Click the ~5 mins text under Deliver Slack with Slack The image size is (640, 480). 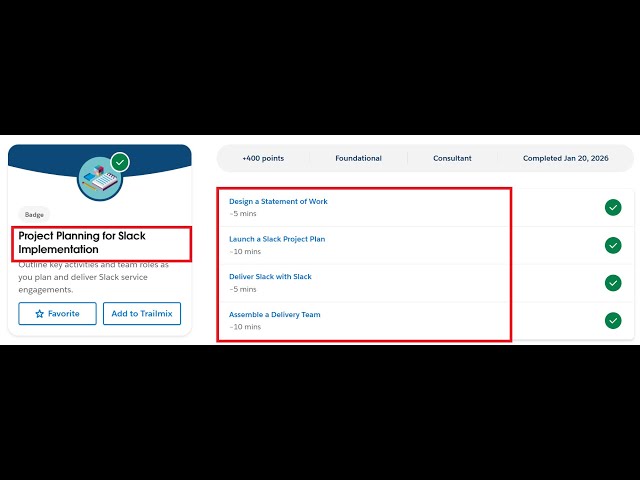click(243, 289)
